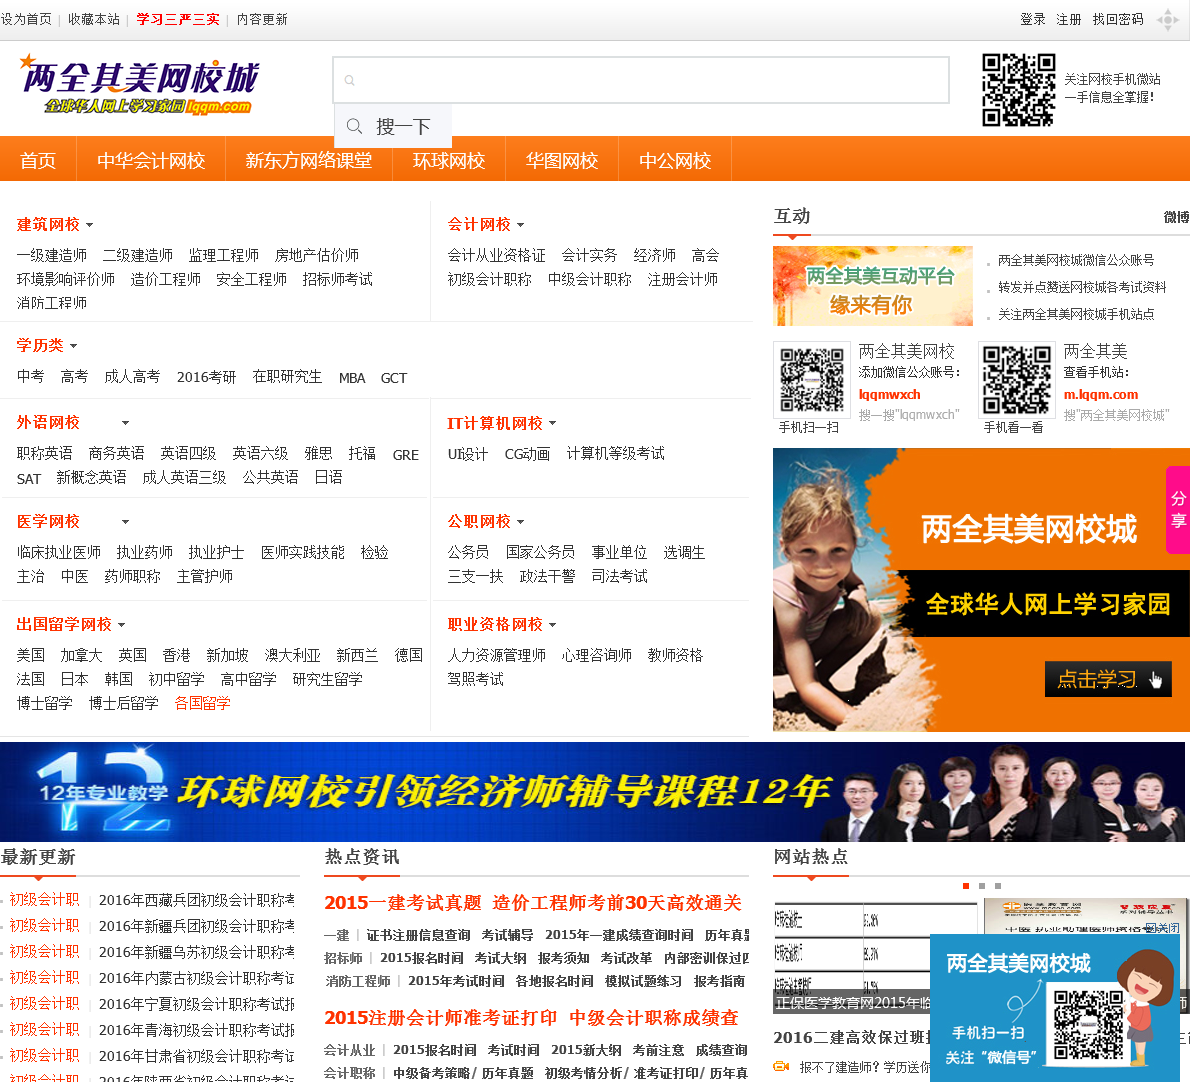The height and width of the screenshot is (1082, 1190).
Task: Expand the 职业资格网校 dropdown arrow
Action: (x=552, y=625)
